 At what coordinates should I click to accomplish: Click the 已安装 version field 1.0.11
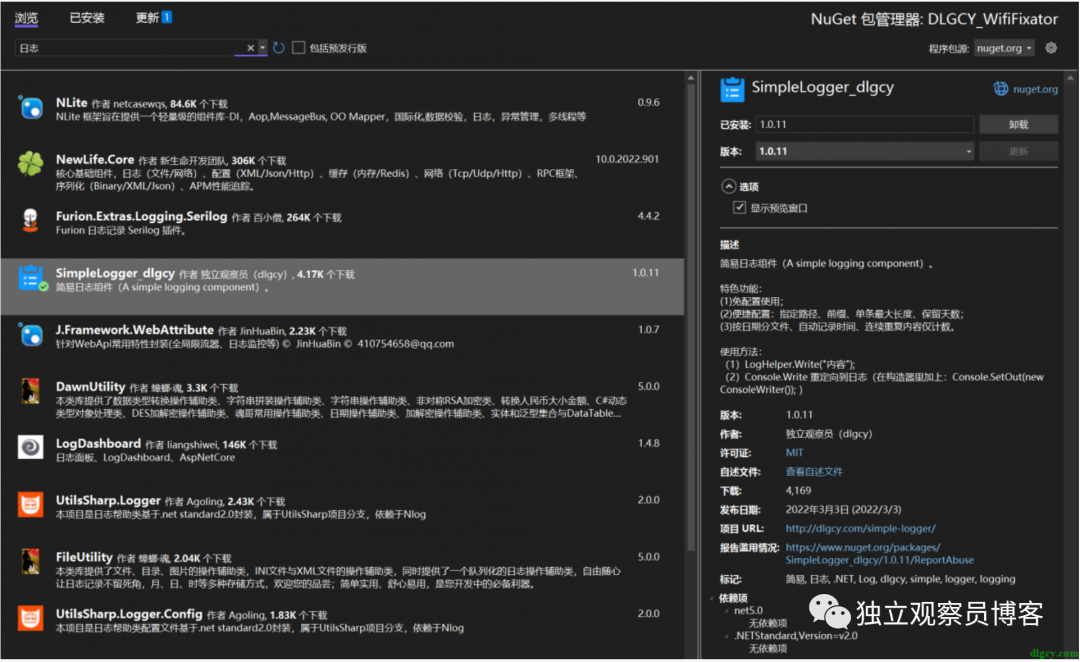(x=864, y=125)
